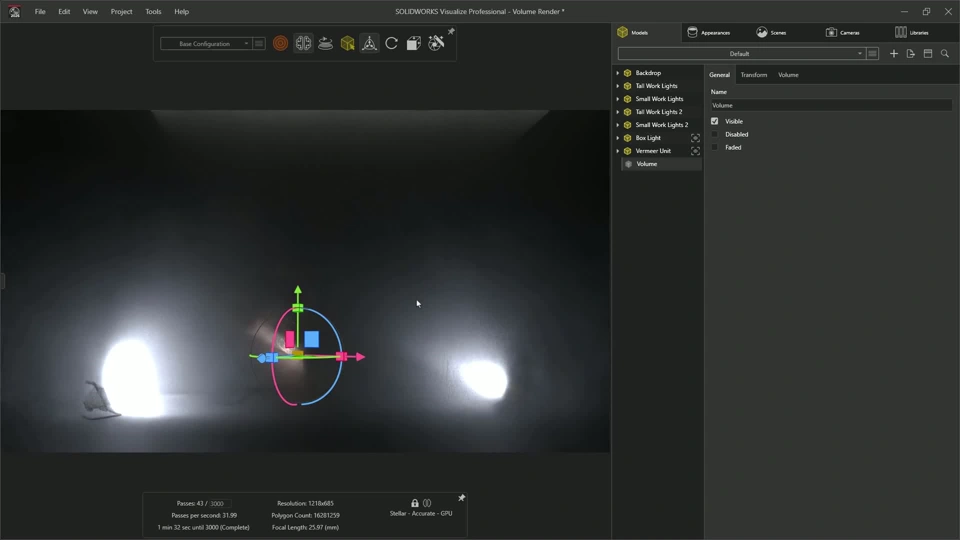This screenshot has height=540, width=960.
Task: Click the Focal Length 25.97 (mm) text
Action: click(x=306, y=527)
